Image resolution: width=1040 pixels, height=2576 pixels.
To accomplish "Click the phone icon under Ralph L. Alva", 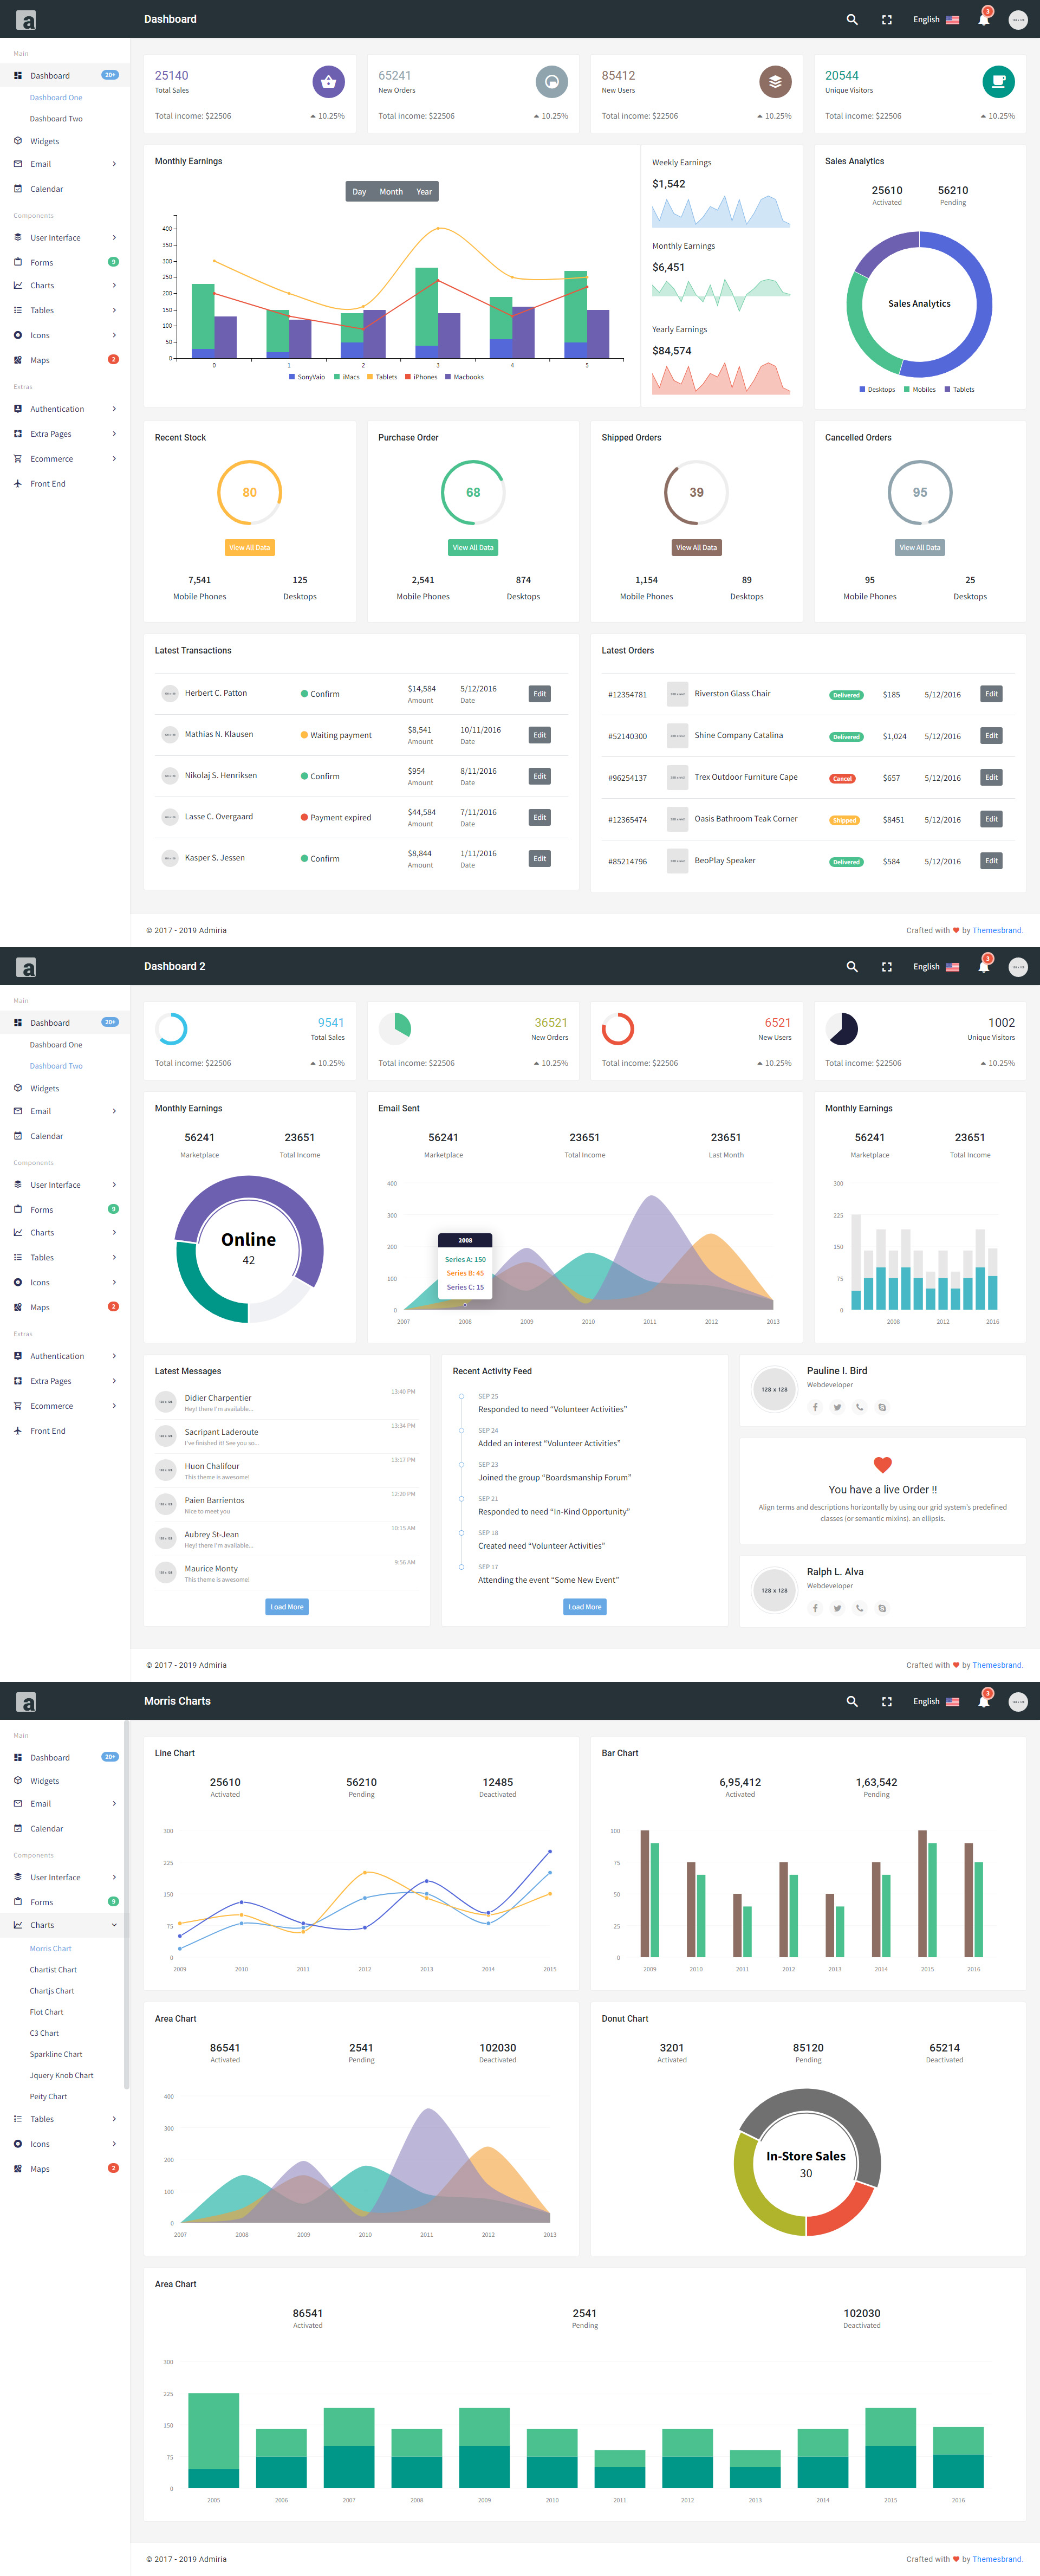I will coord(859,1608).
